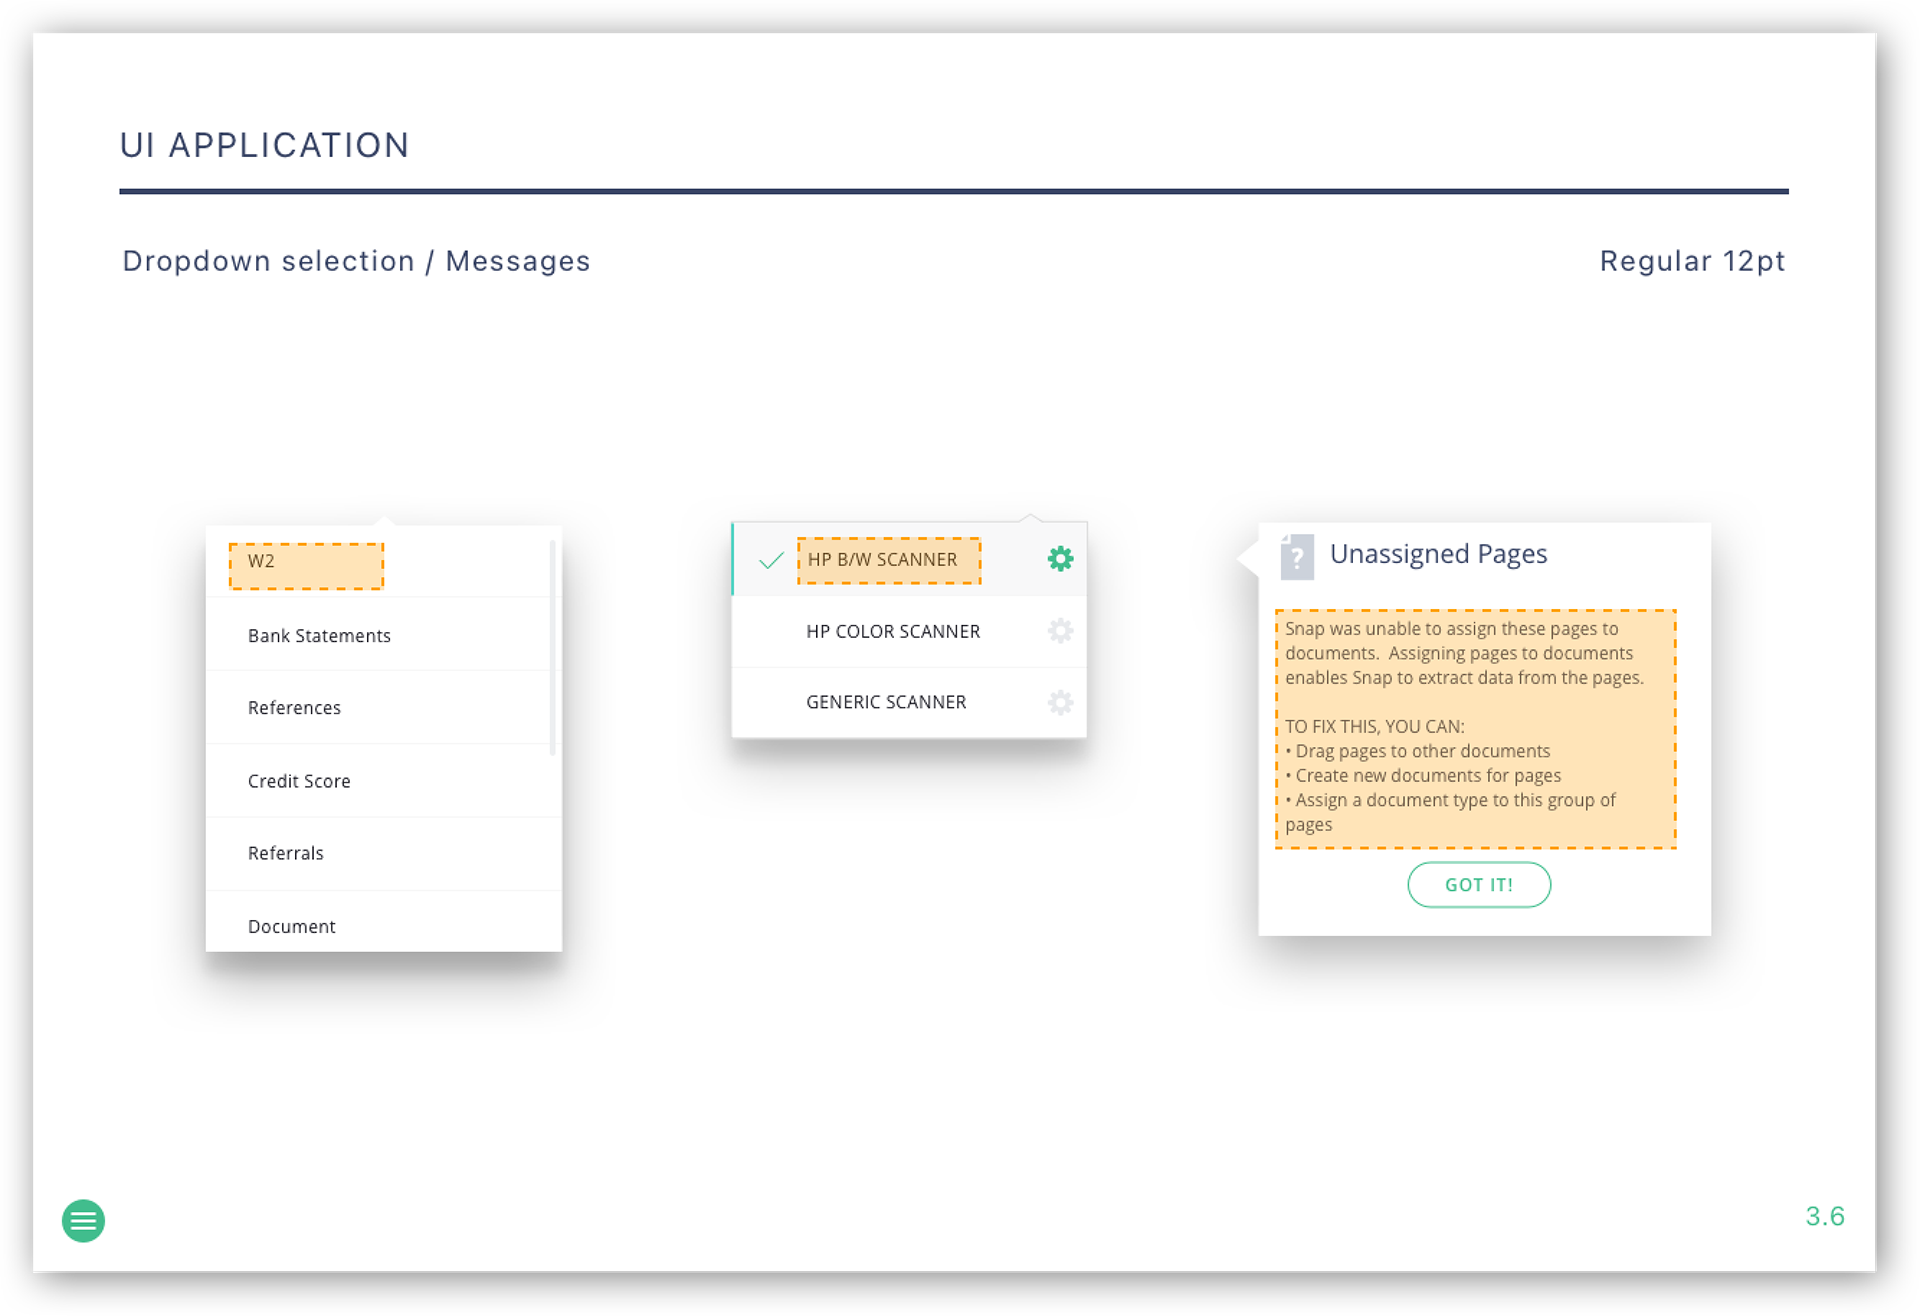Click the checkmark next to HP B/W Scanner

click(771, 560)
